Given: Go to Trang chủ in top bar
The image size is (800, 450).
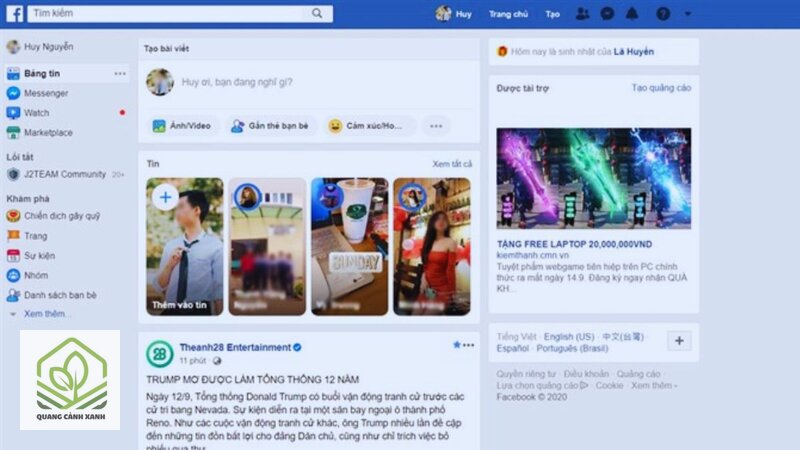Looking at the screenshot, I should (x=508, y=14).
